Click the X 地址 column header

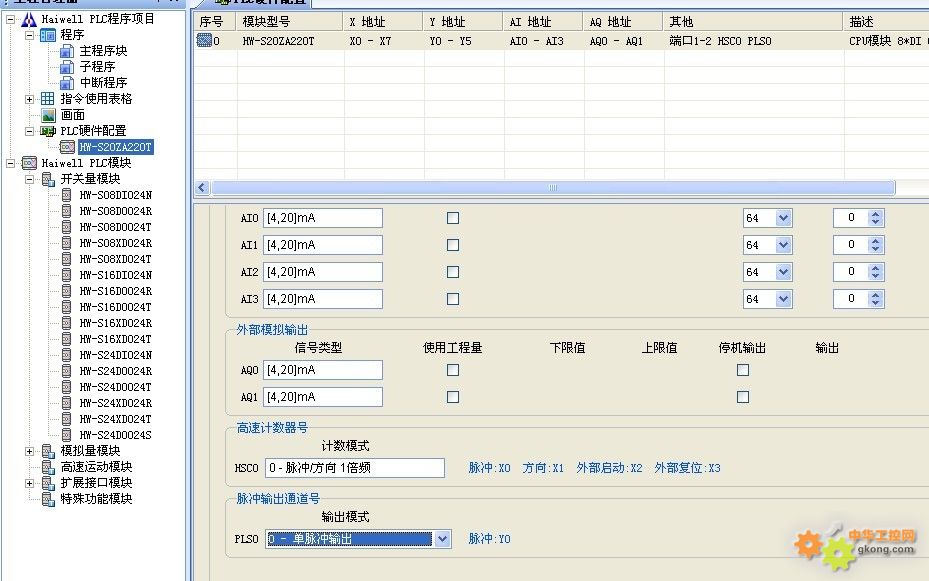(x=383, y=22)
